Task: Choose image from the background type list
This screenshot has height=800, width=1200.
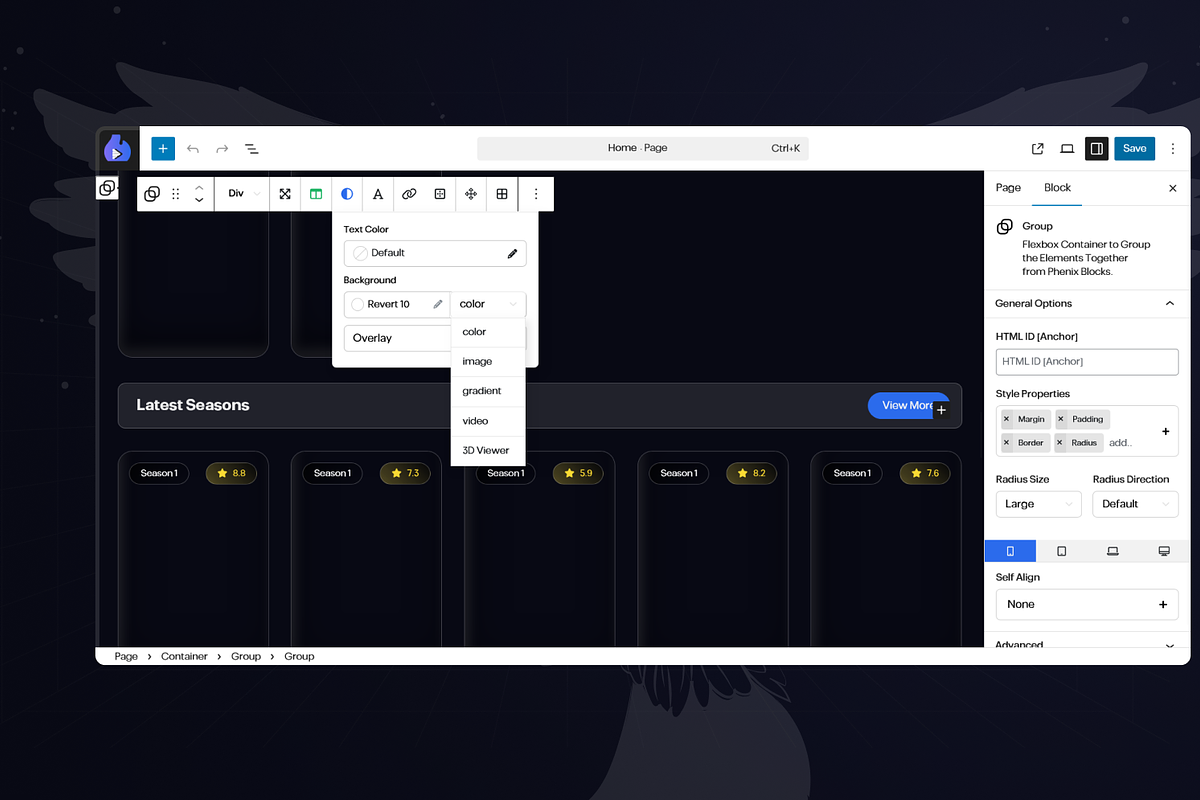Action: pyautogui.click(x=487, y=361)
